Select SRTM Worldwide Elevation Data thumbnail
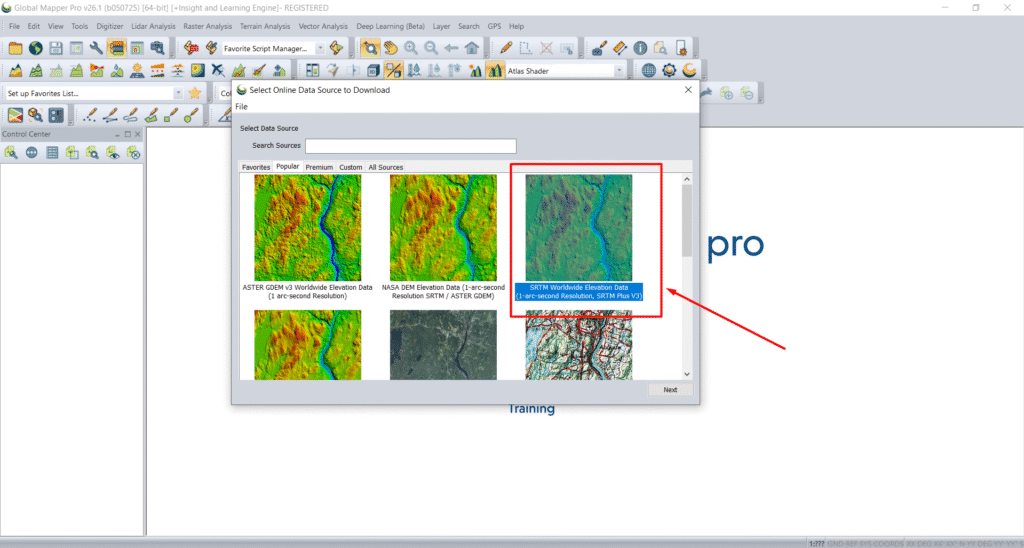 [579, 228]
